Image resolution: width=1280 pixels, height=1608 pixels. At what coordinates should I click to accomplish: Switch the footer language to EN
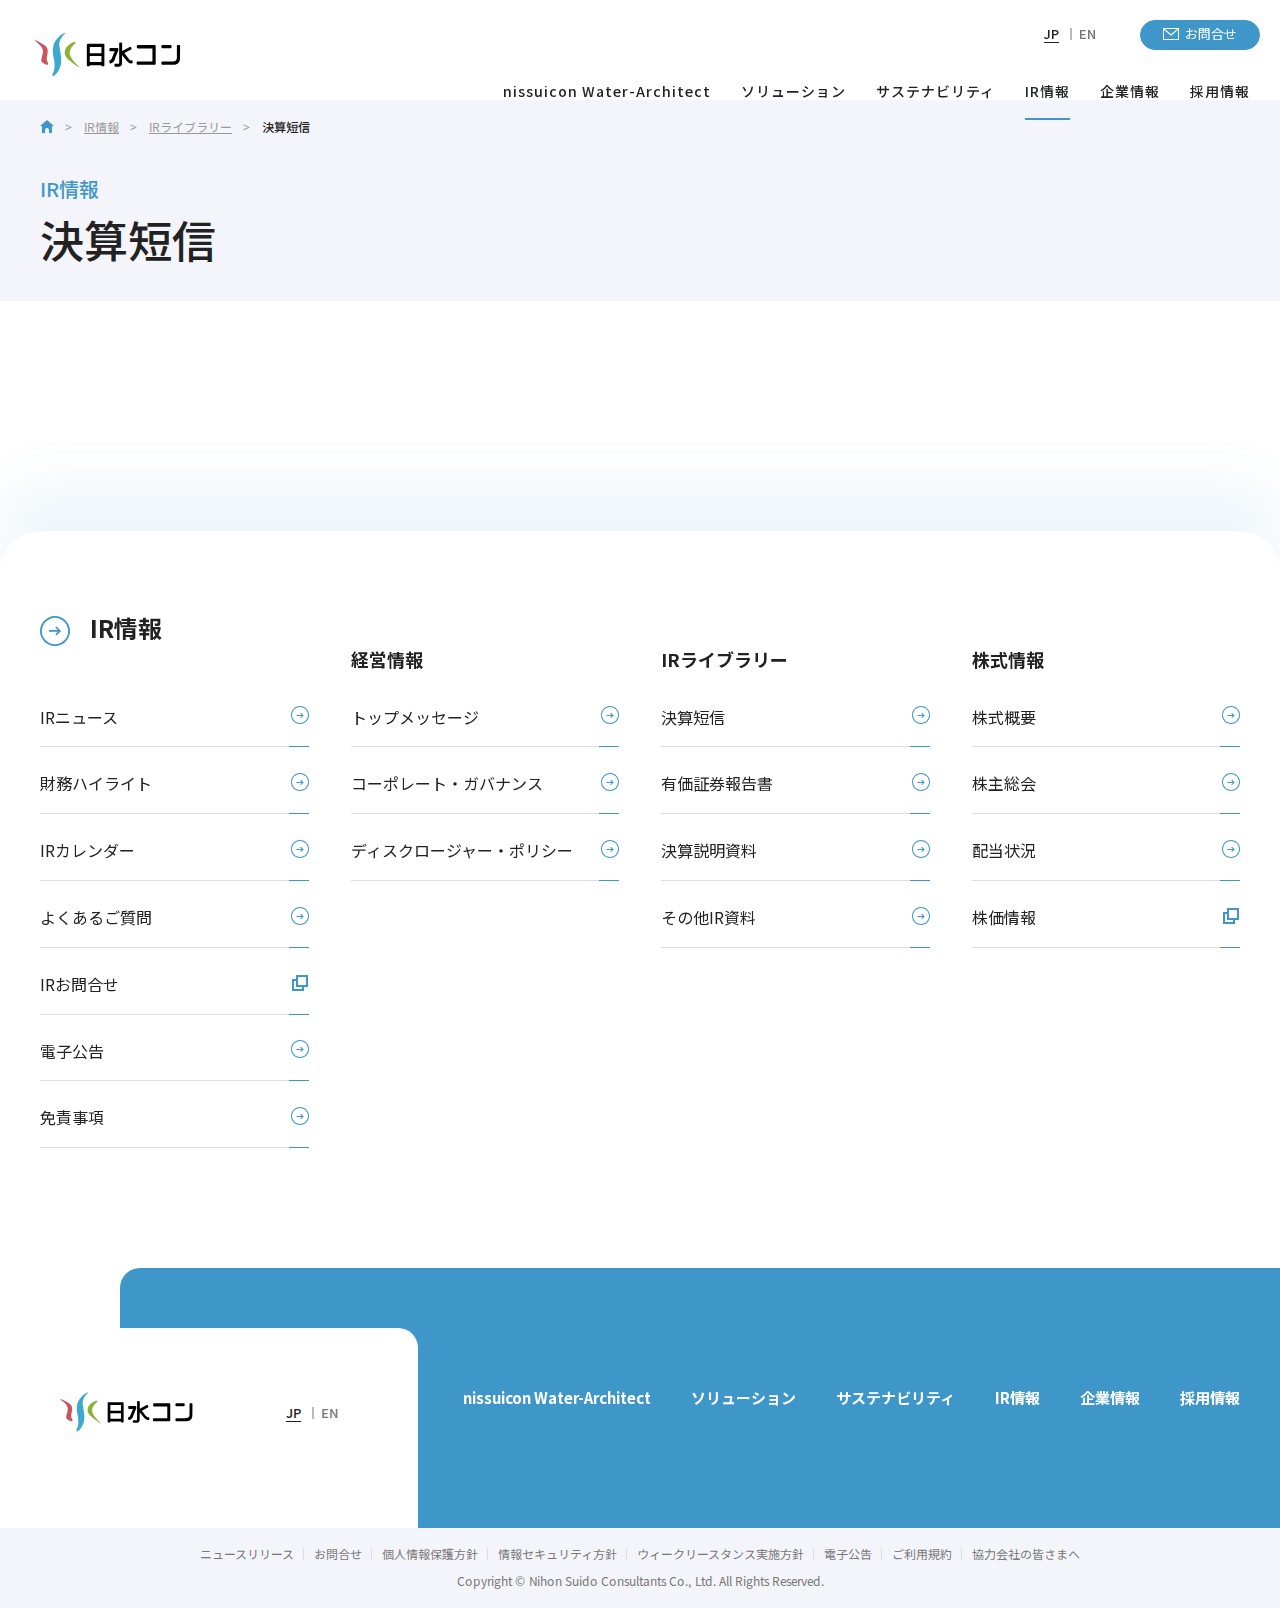330,1414
